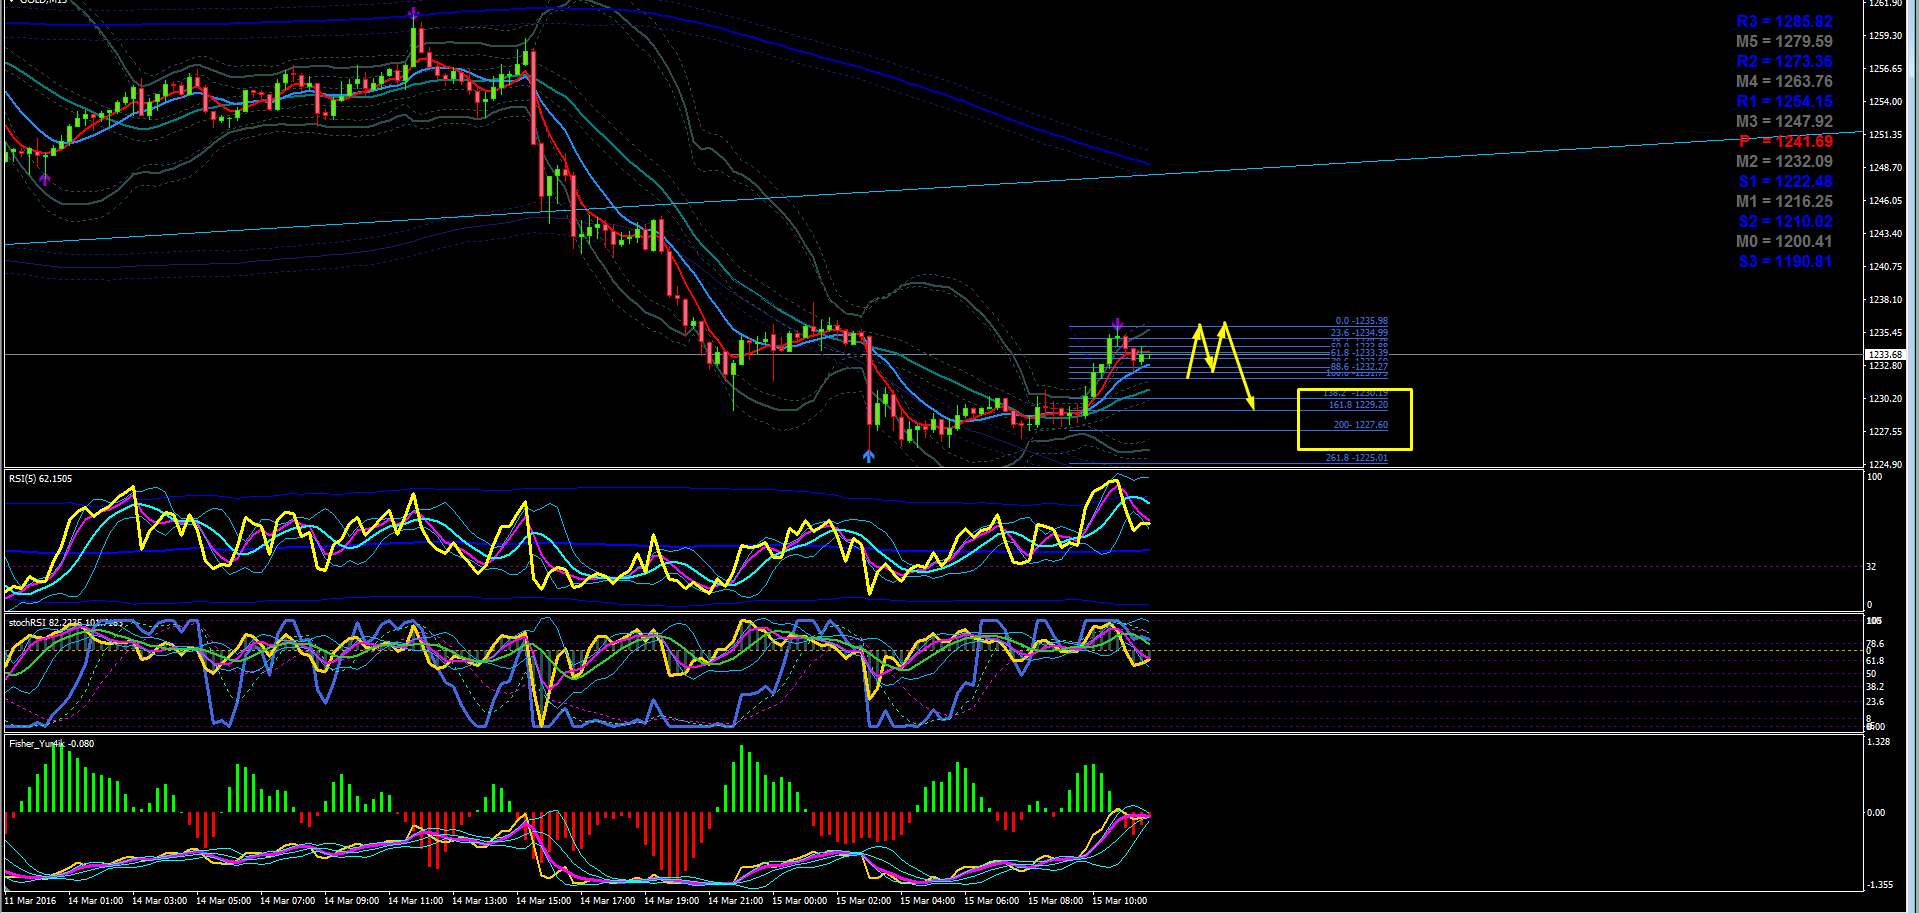Click 1235.45 on the price axis
The width and height of the screenshot is (1919, 913).
[x=1884, y=333]
